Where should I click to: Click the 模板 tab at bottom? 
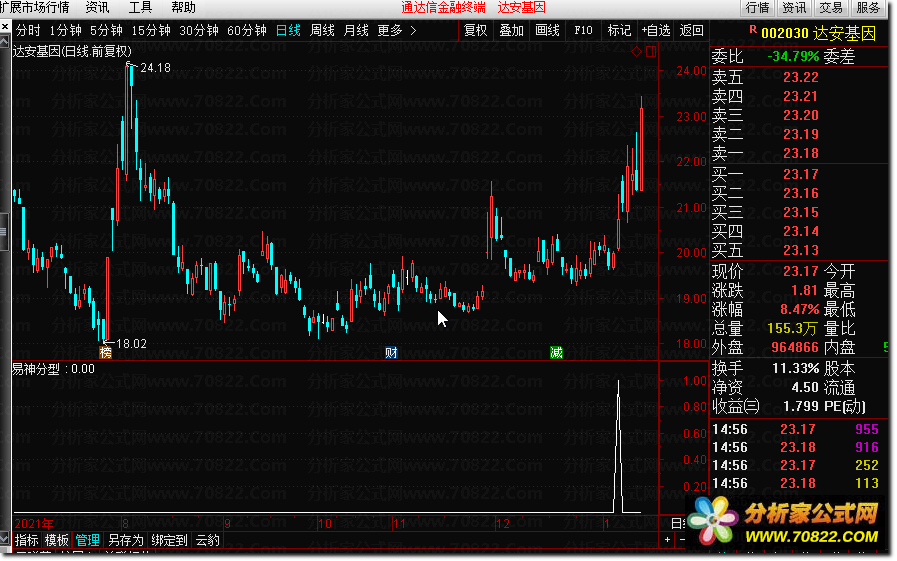[57, 540]
